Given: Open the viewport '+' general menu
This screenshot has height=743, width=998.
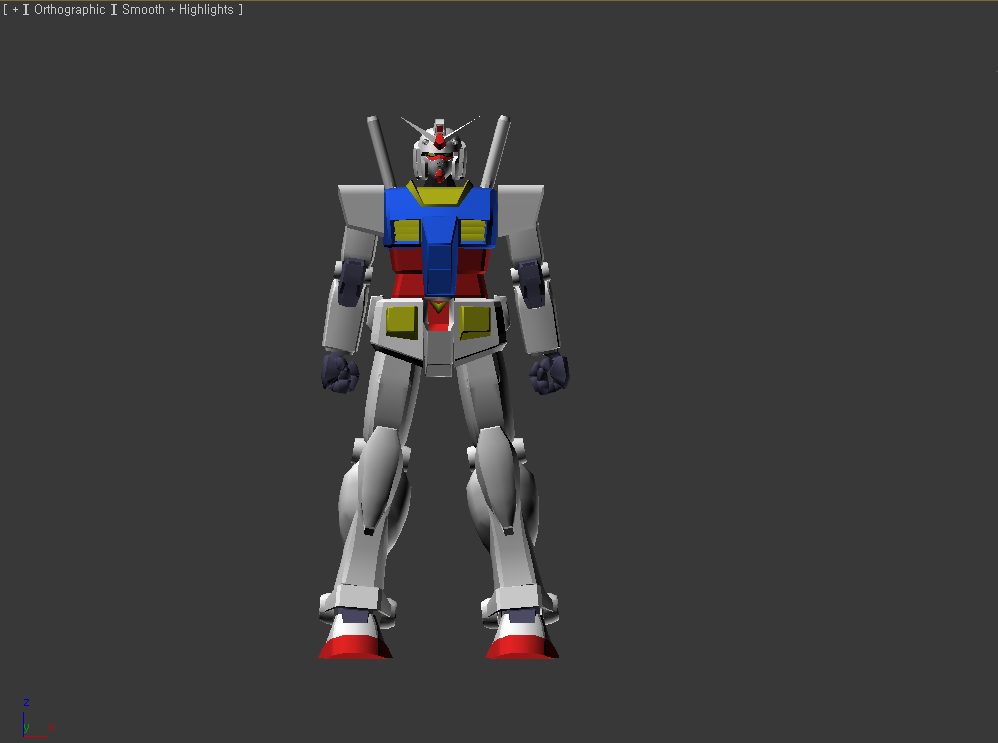Looking at the screenshot, I should (15, 10).
